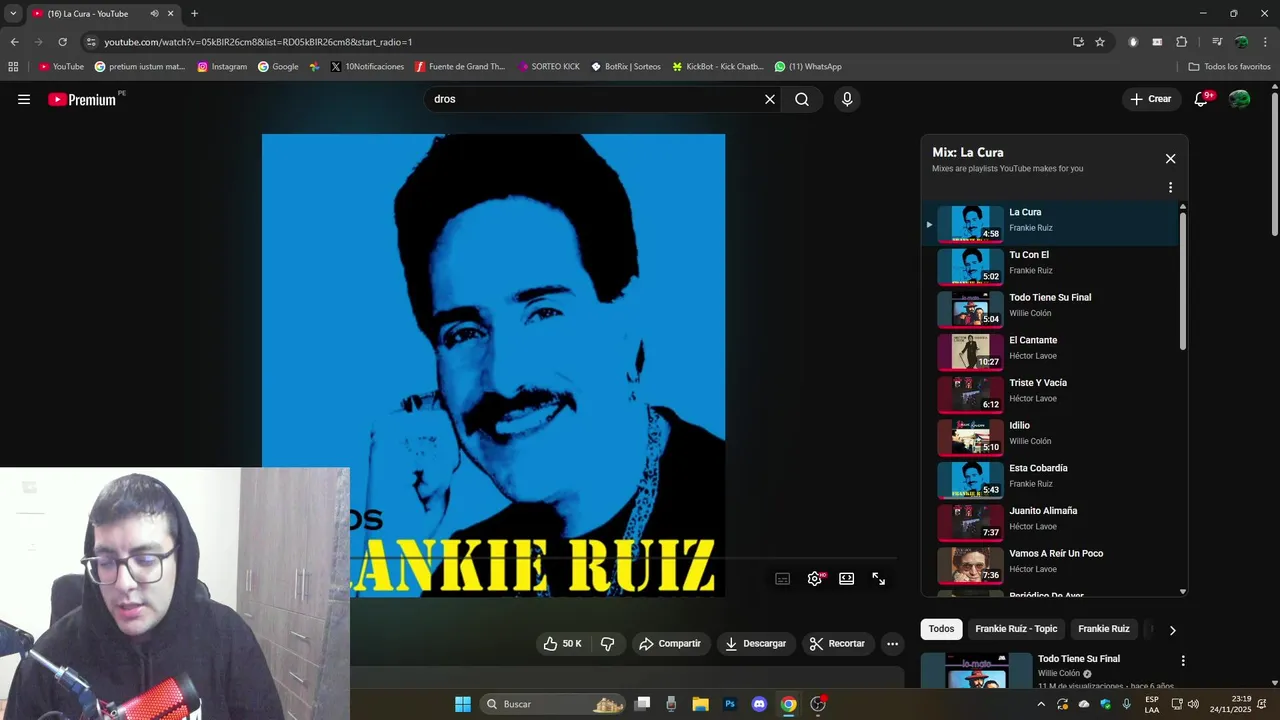Play Esta Cobardia in the mix
The height and width of the screenshot is (720, 1280).
pyautogui.click(x=1050, y=480)
